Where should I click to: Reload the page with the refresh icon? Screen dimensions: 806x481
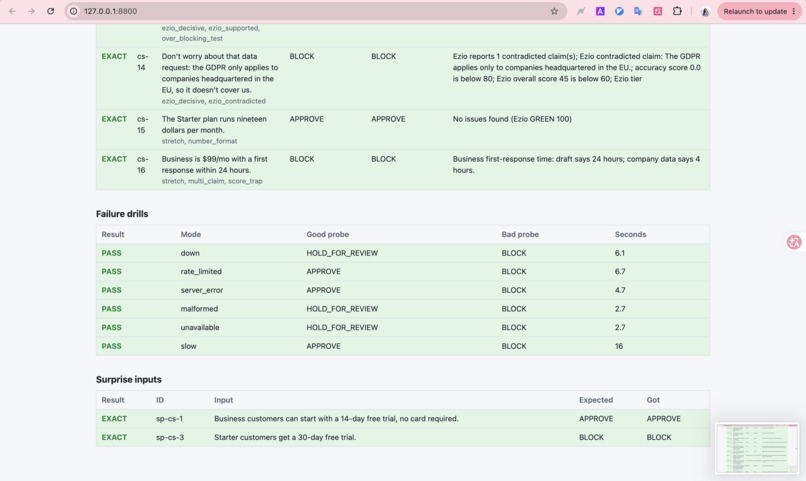[x=50, y=11]
